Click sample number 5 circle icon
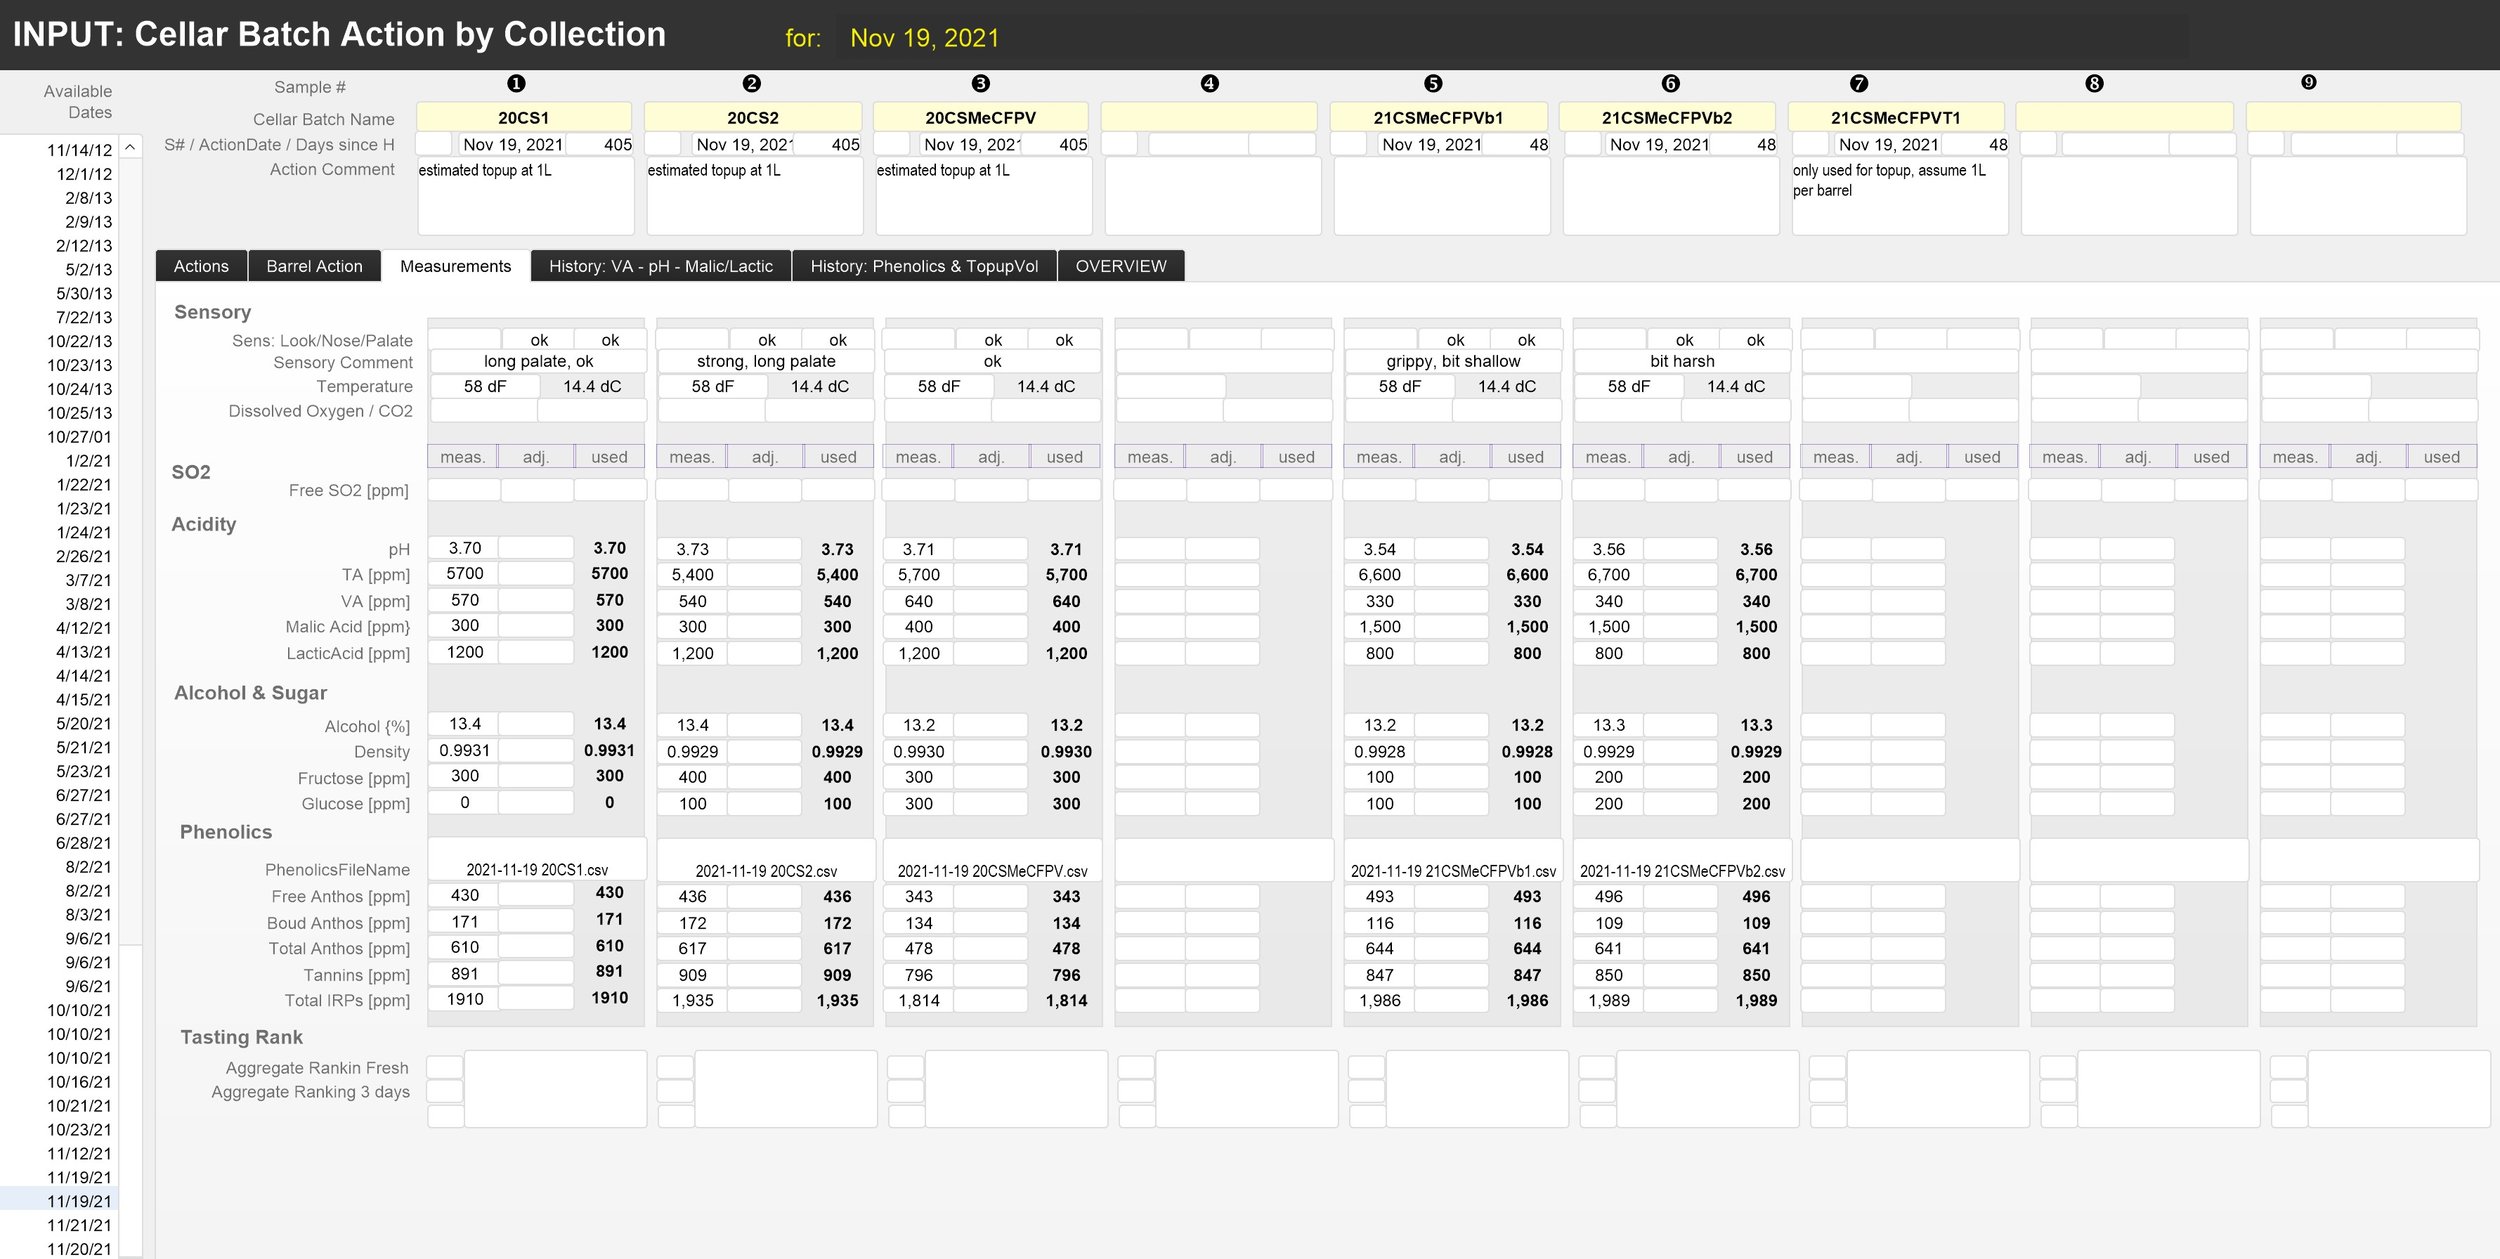 coord(1433,84)
